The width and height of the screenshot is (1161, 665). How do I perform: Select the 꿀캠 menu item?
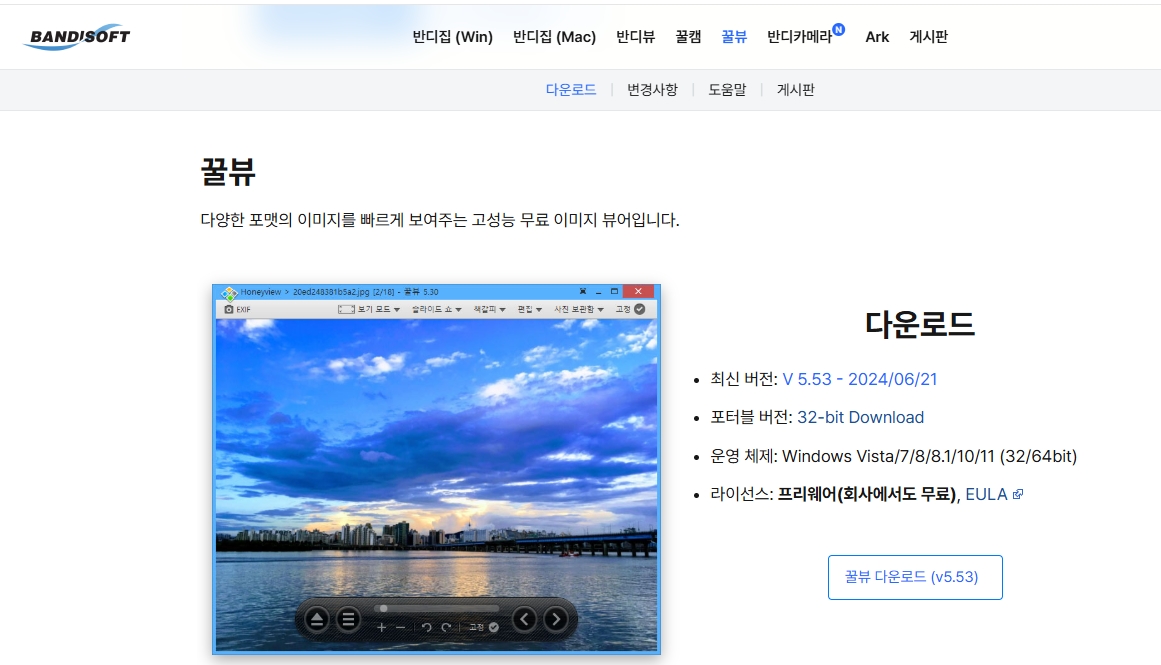pyautogui.click(x=687, y=36)
